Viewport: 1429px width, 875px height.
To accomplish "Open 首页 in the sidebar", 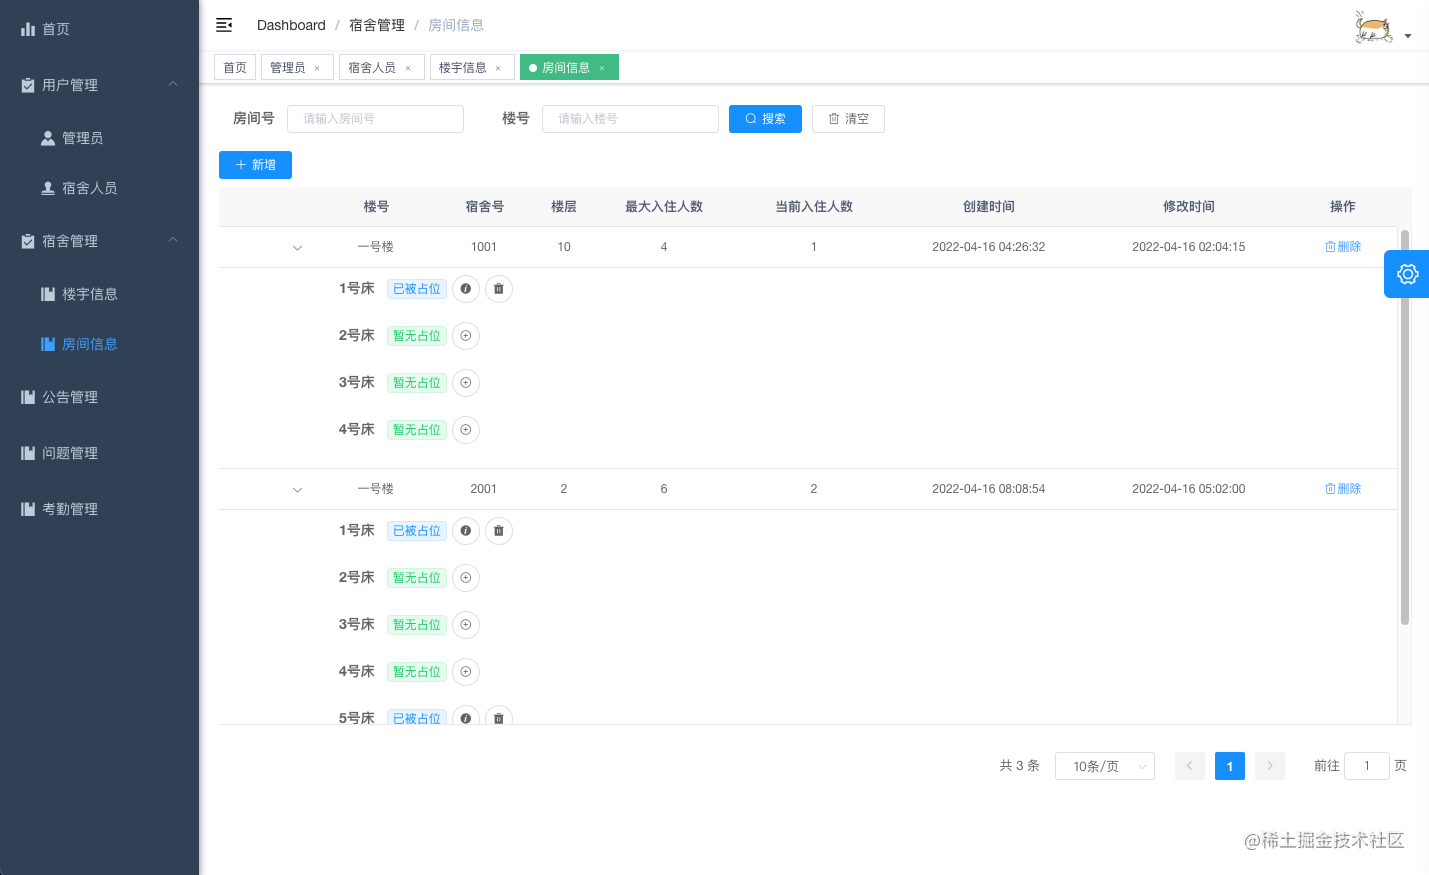I will [100, 29].
